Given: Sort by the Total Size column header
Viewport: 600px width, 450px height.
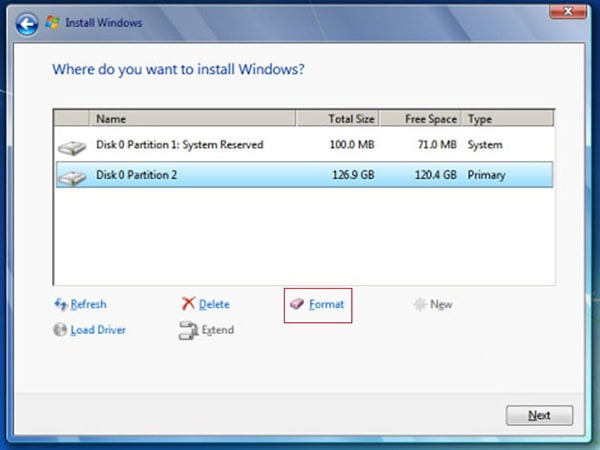Looking at the screenshot, I should (x=338, y=119).
